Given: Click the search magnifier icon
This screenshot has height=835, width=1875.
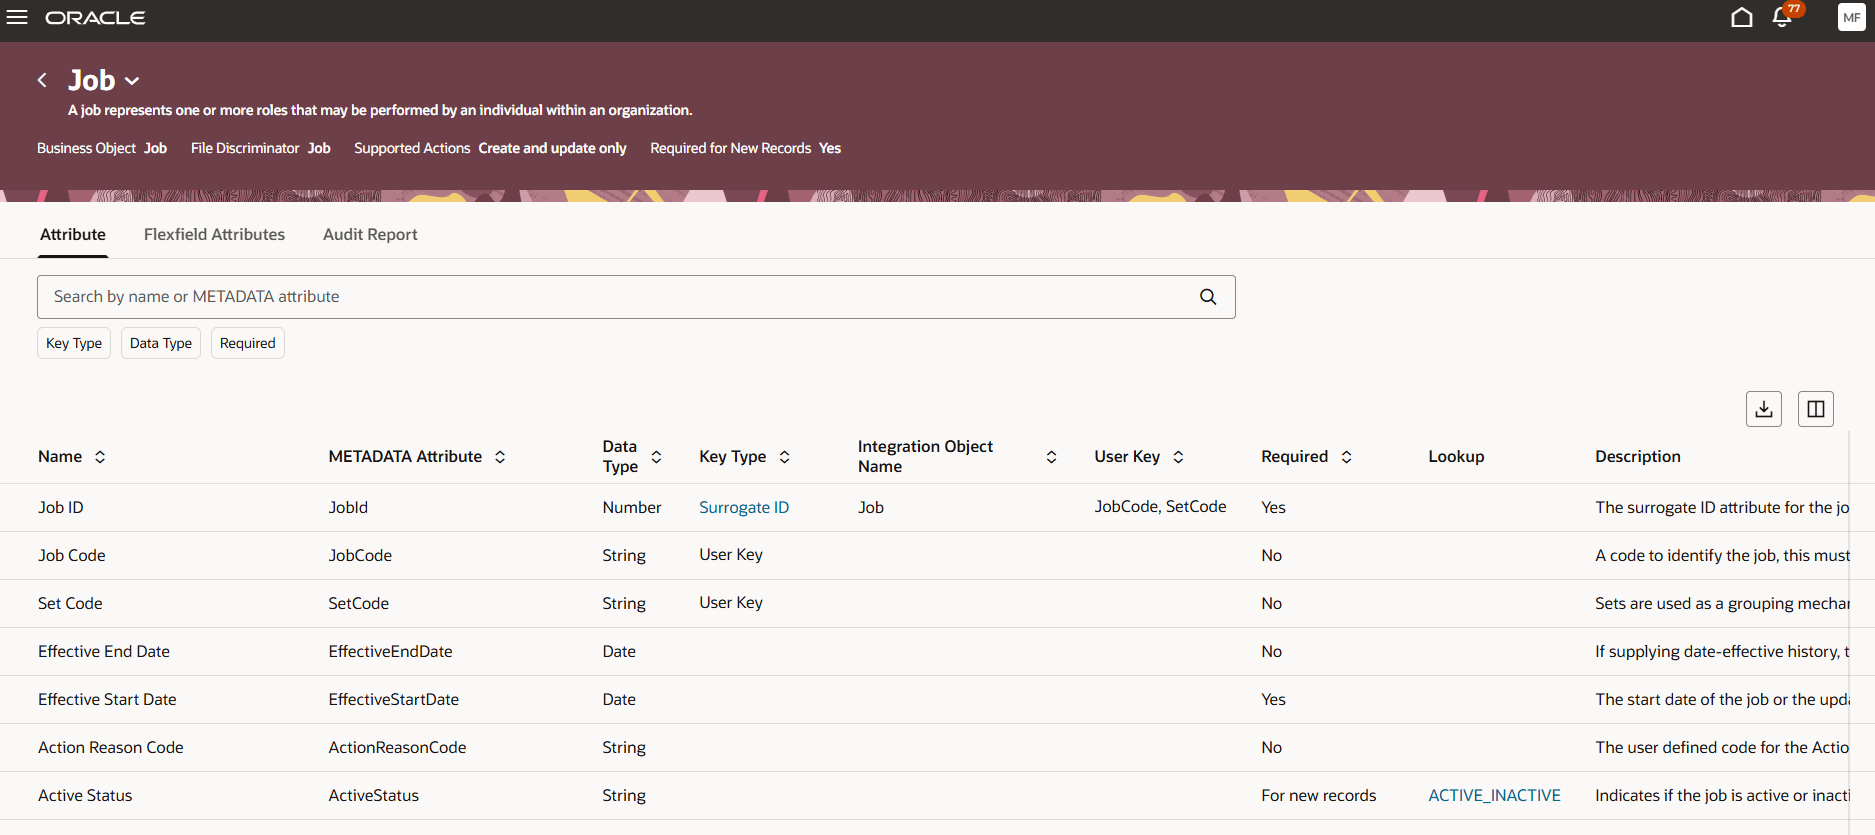Looking at the screenshot, I should point(1208,297).
